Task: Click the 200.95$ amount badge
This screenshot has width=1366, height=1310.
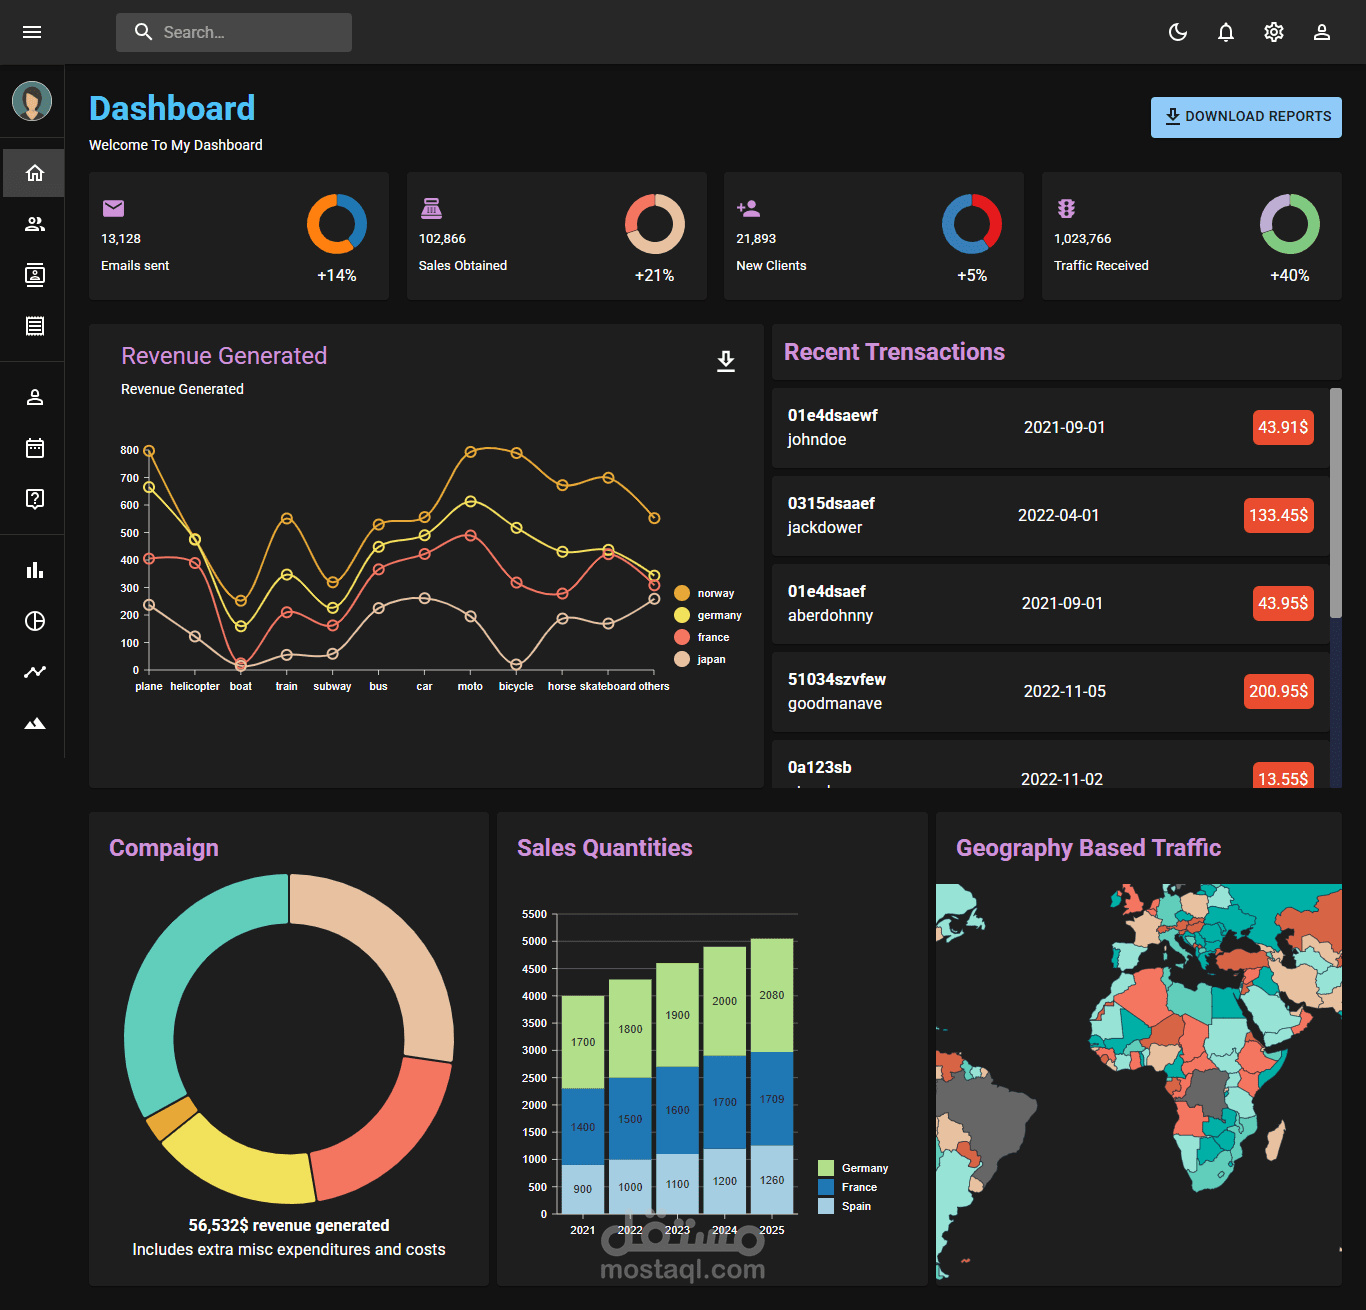Action: pos(1279,691)
